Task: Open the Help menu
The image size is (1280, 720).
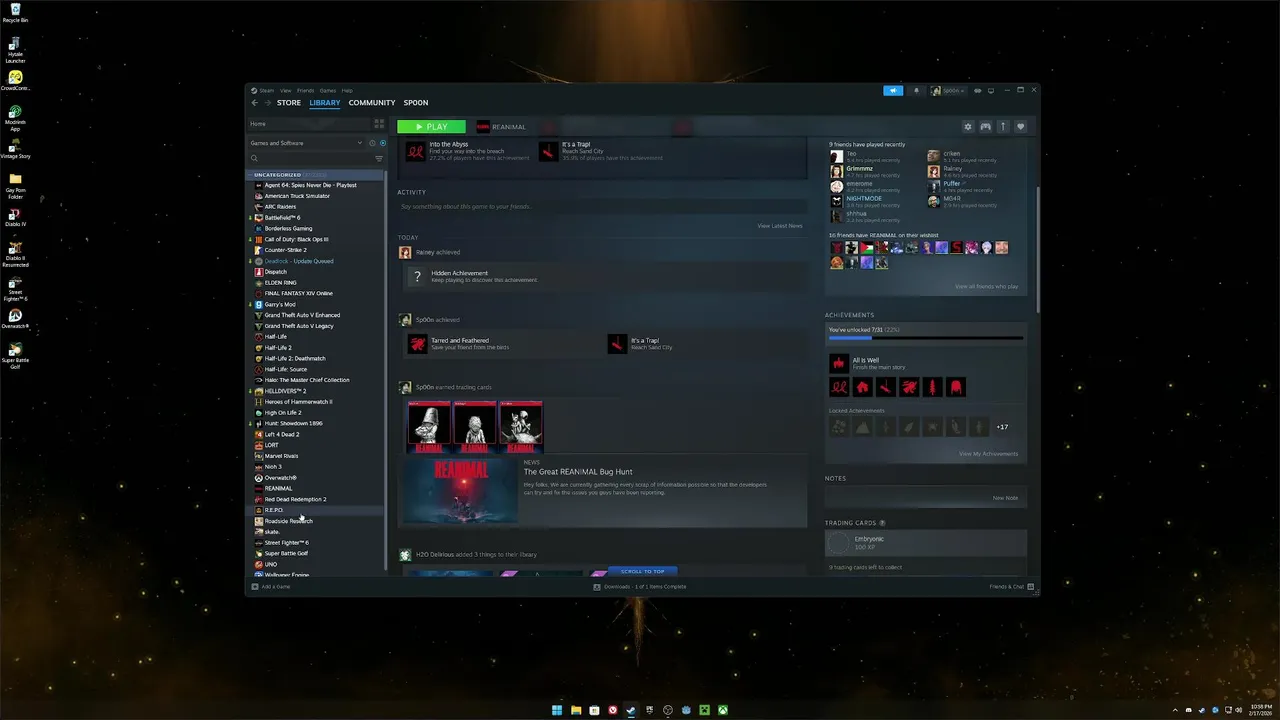Action: (x=347, y=90)
